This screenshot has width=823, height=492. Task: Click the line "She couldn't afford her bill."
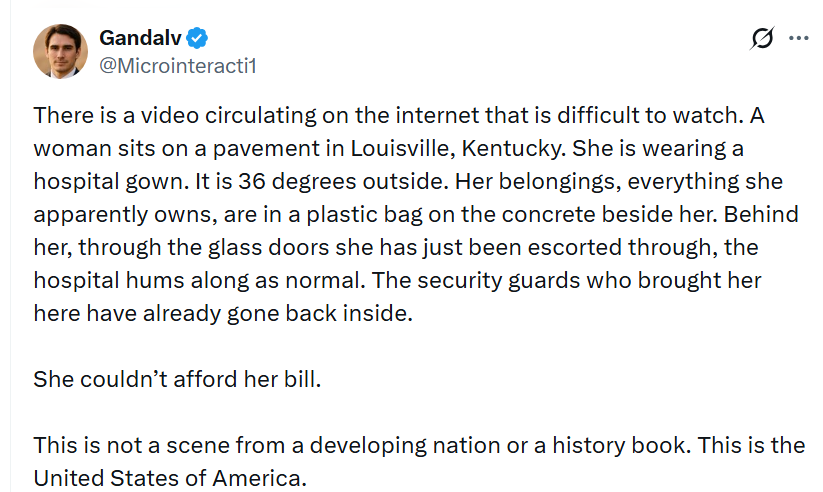click(177, 380)
